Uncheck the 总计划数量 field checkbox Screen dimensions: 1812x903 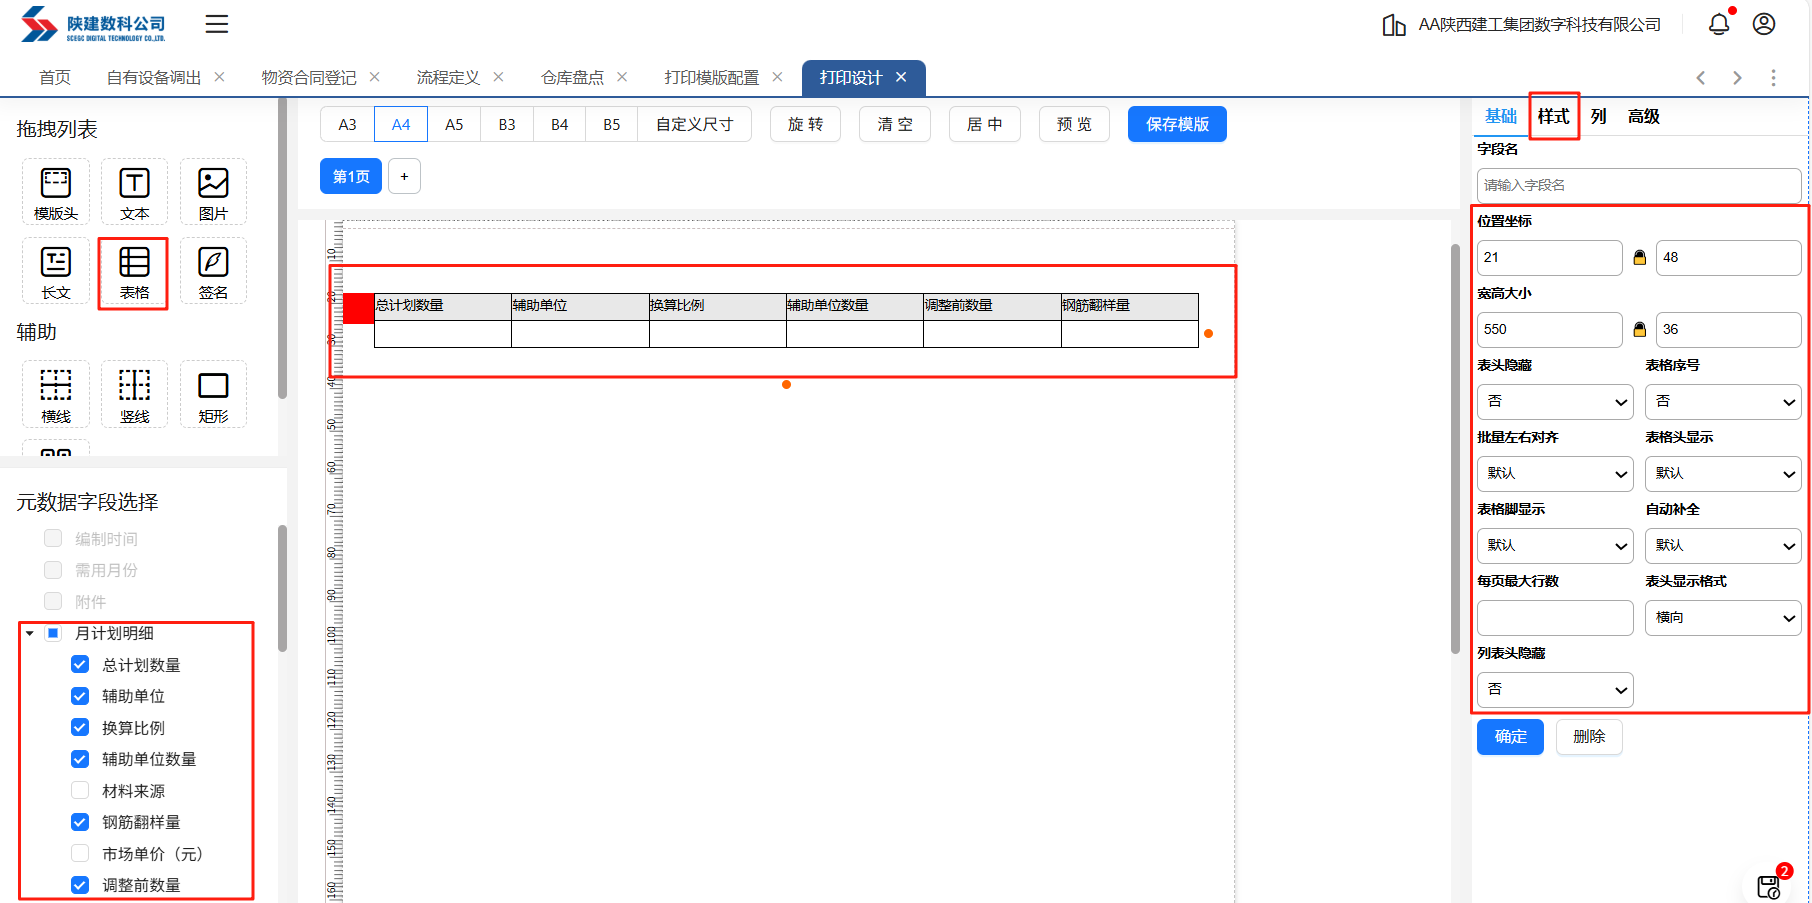[x=81, y=665]
